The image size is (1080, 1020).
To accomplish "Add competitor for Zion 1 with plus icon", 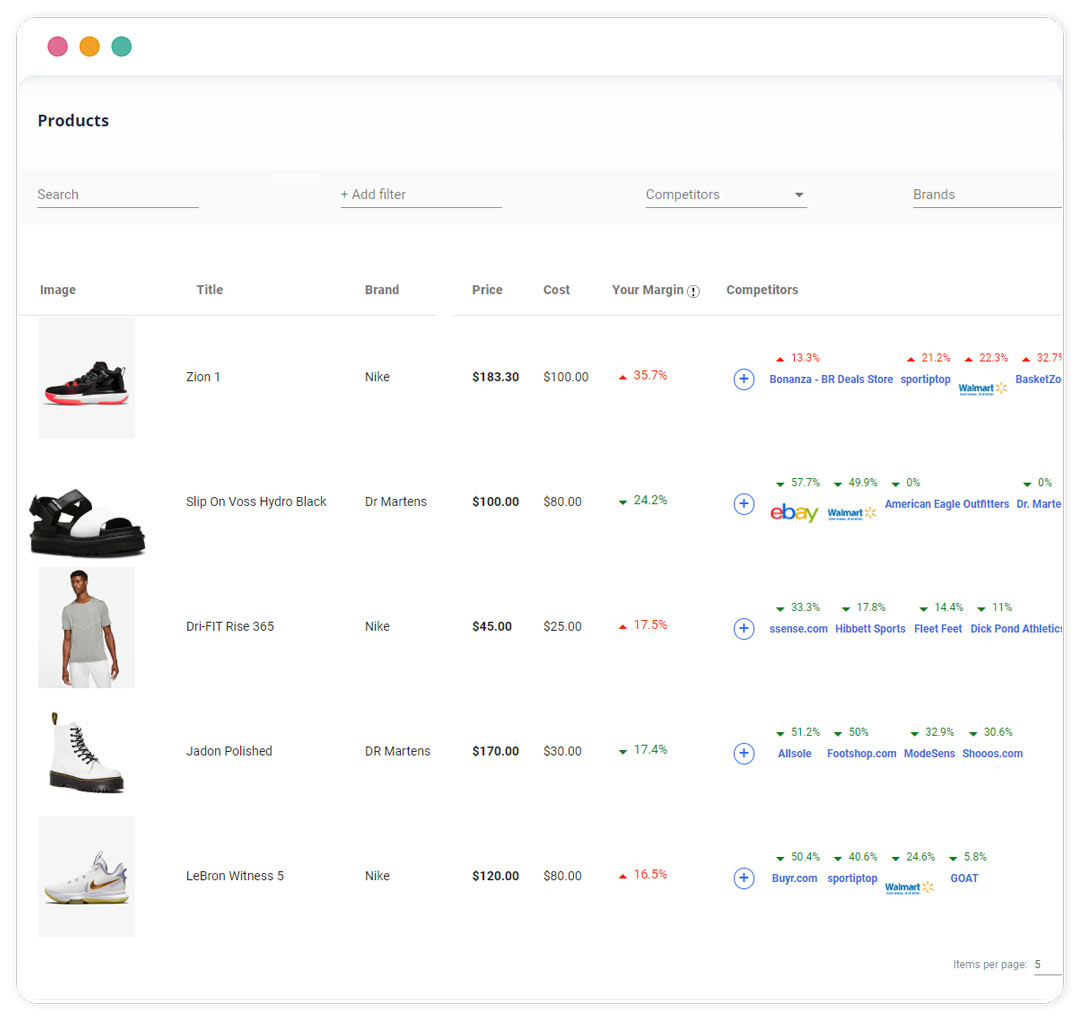I will coord(744,379).
